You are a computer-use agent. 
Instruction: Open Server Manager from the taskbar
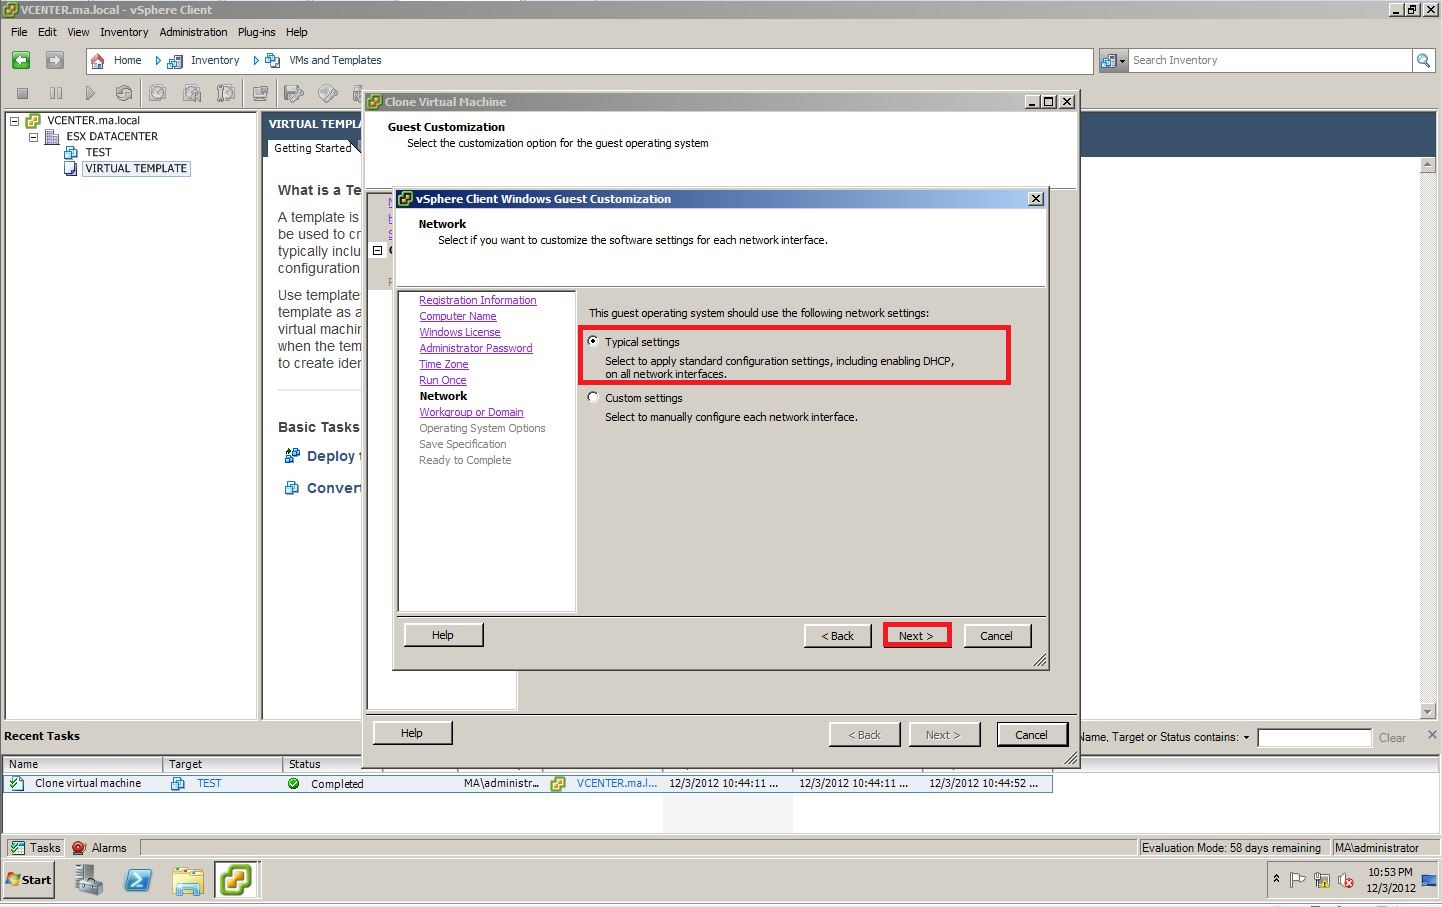tap(89, 880)
